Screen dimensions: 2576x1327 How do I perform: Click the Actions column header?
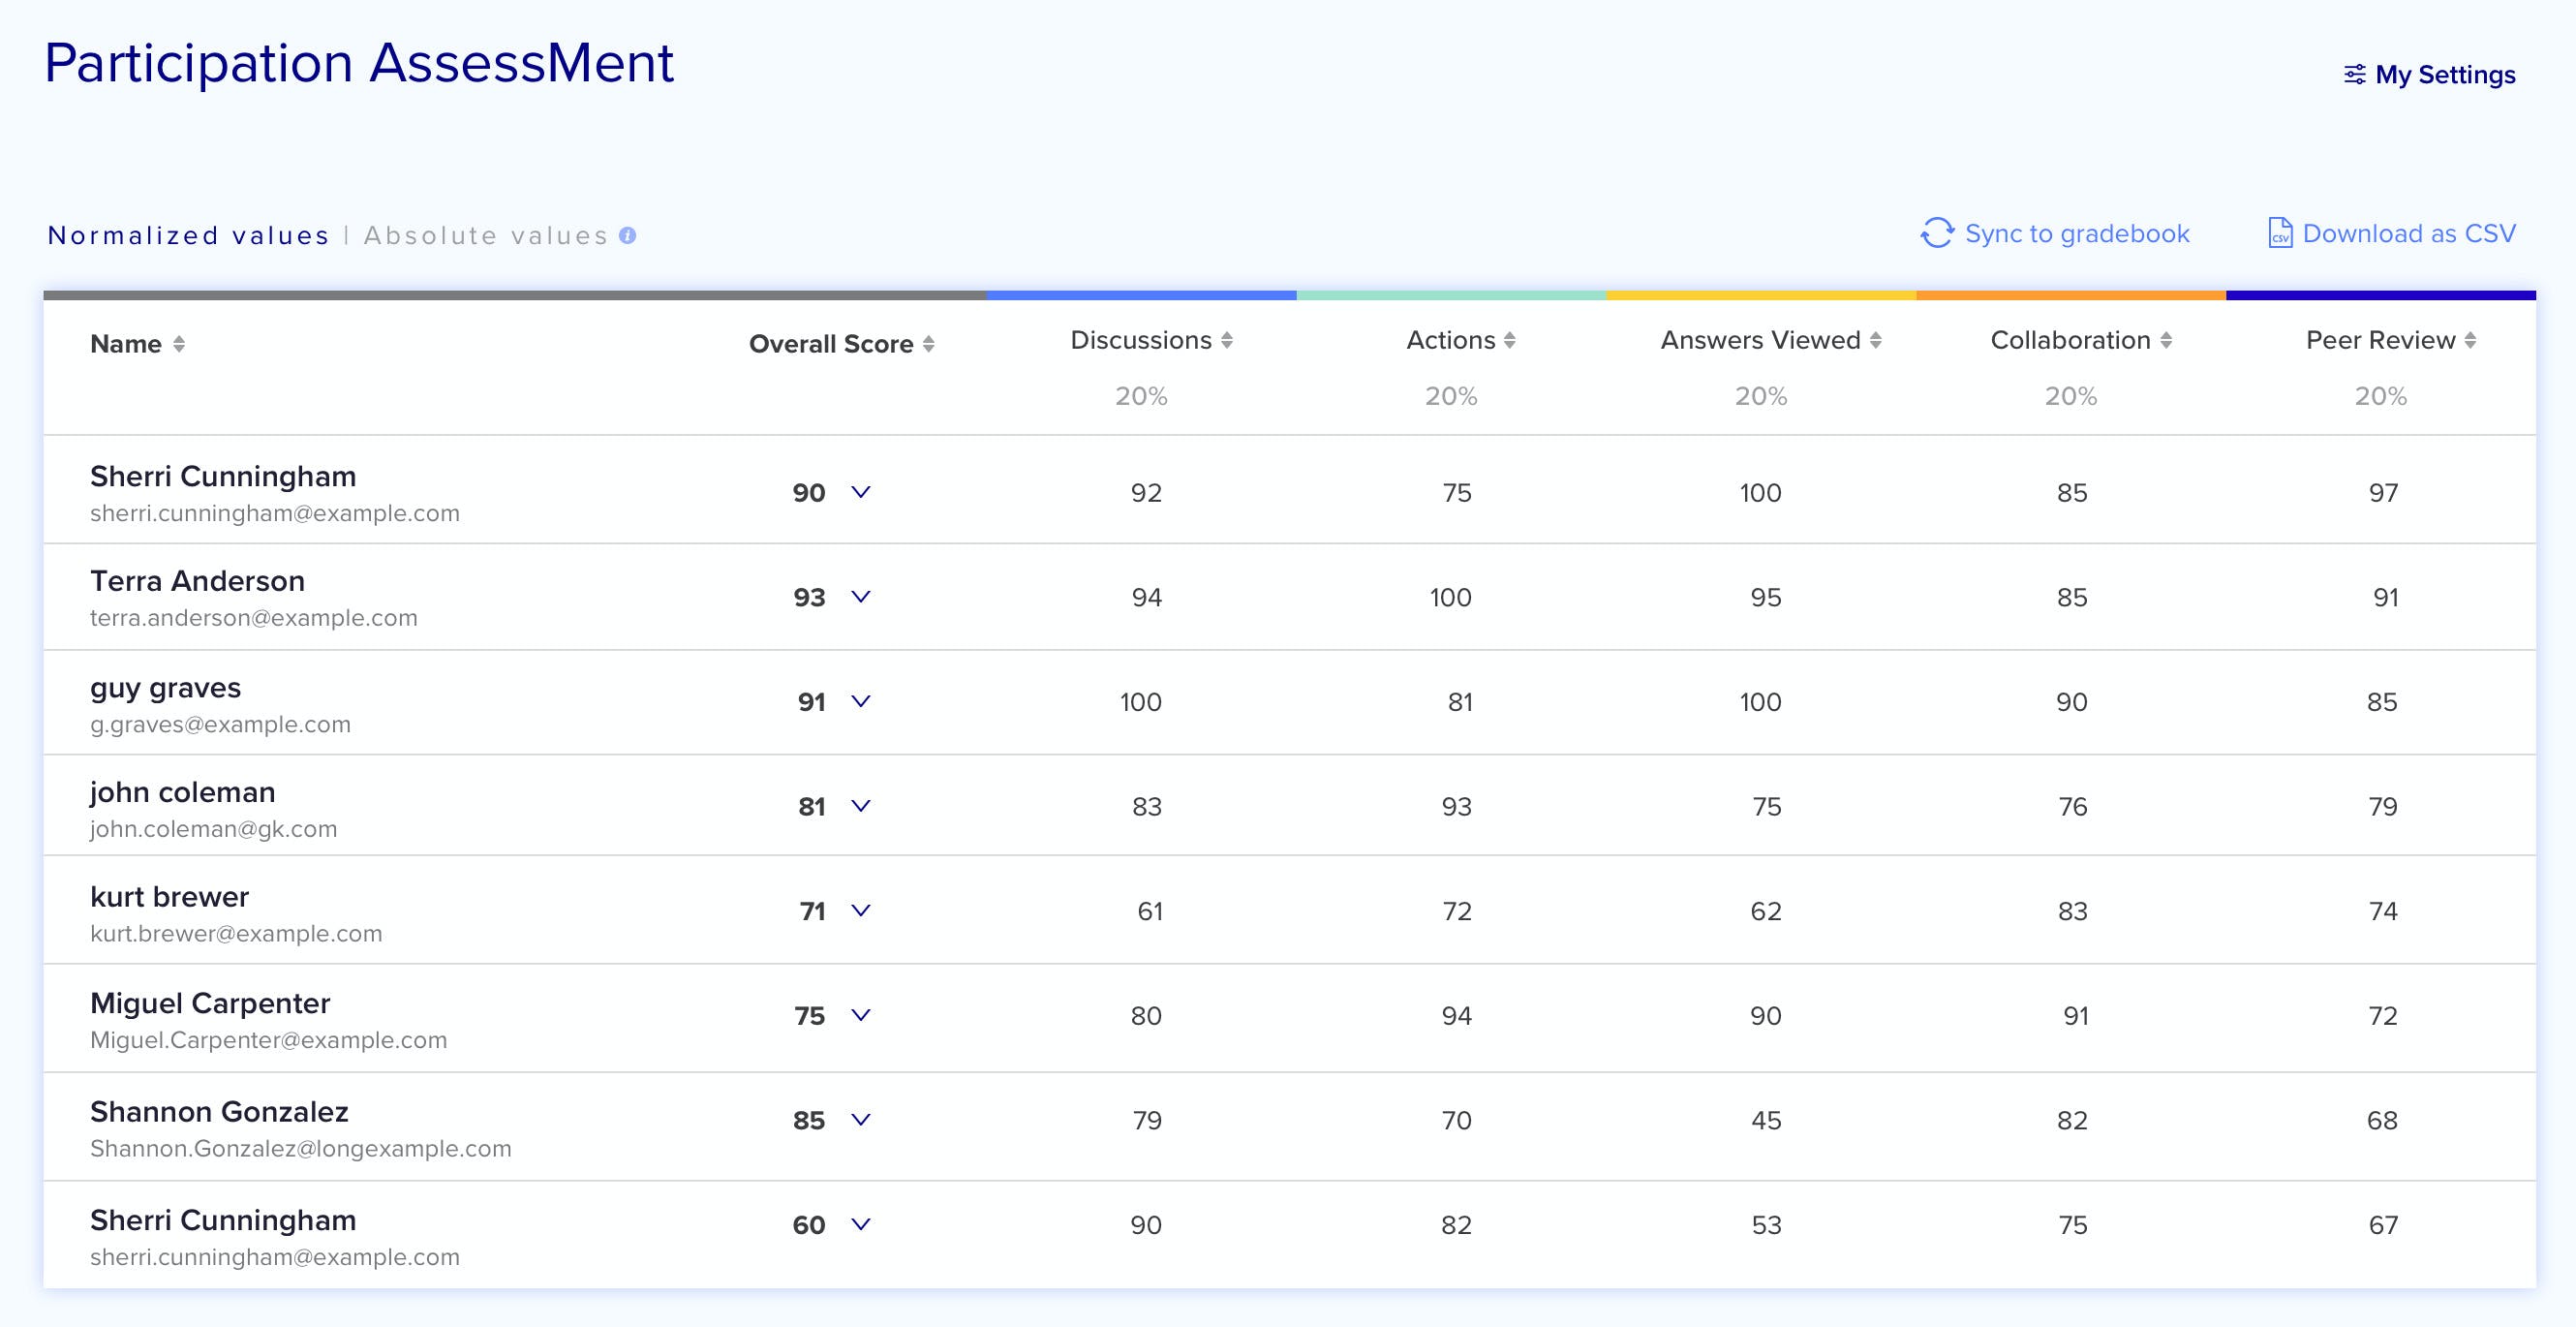pos(1450,340)
